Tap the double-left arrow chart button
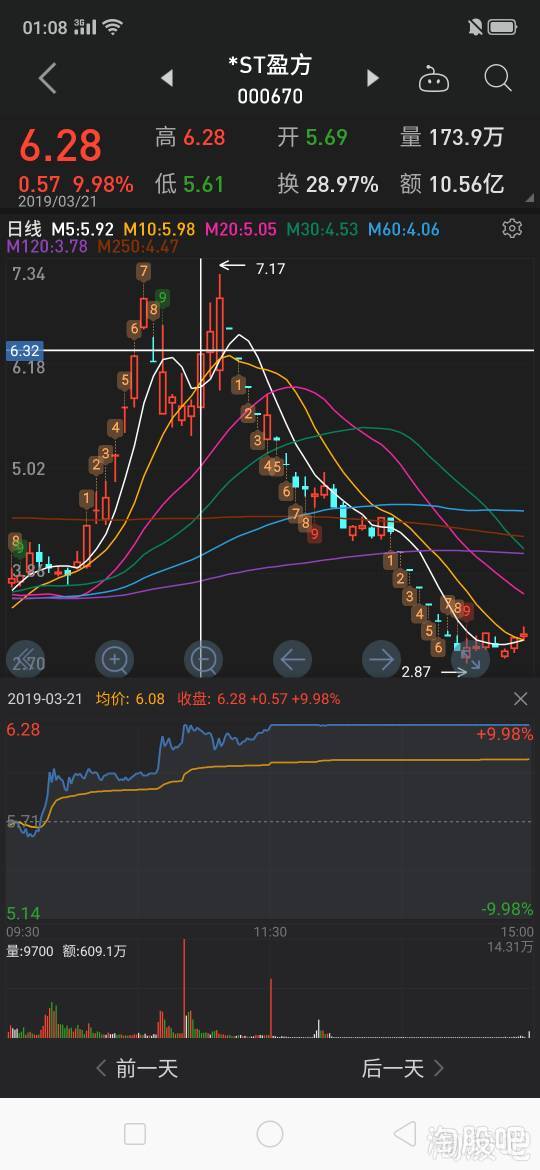Viewport: 540px width, 1170px height. 25,660
